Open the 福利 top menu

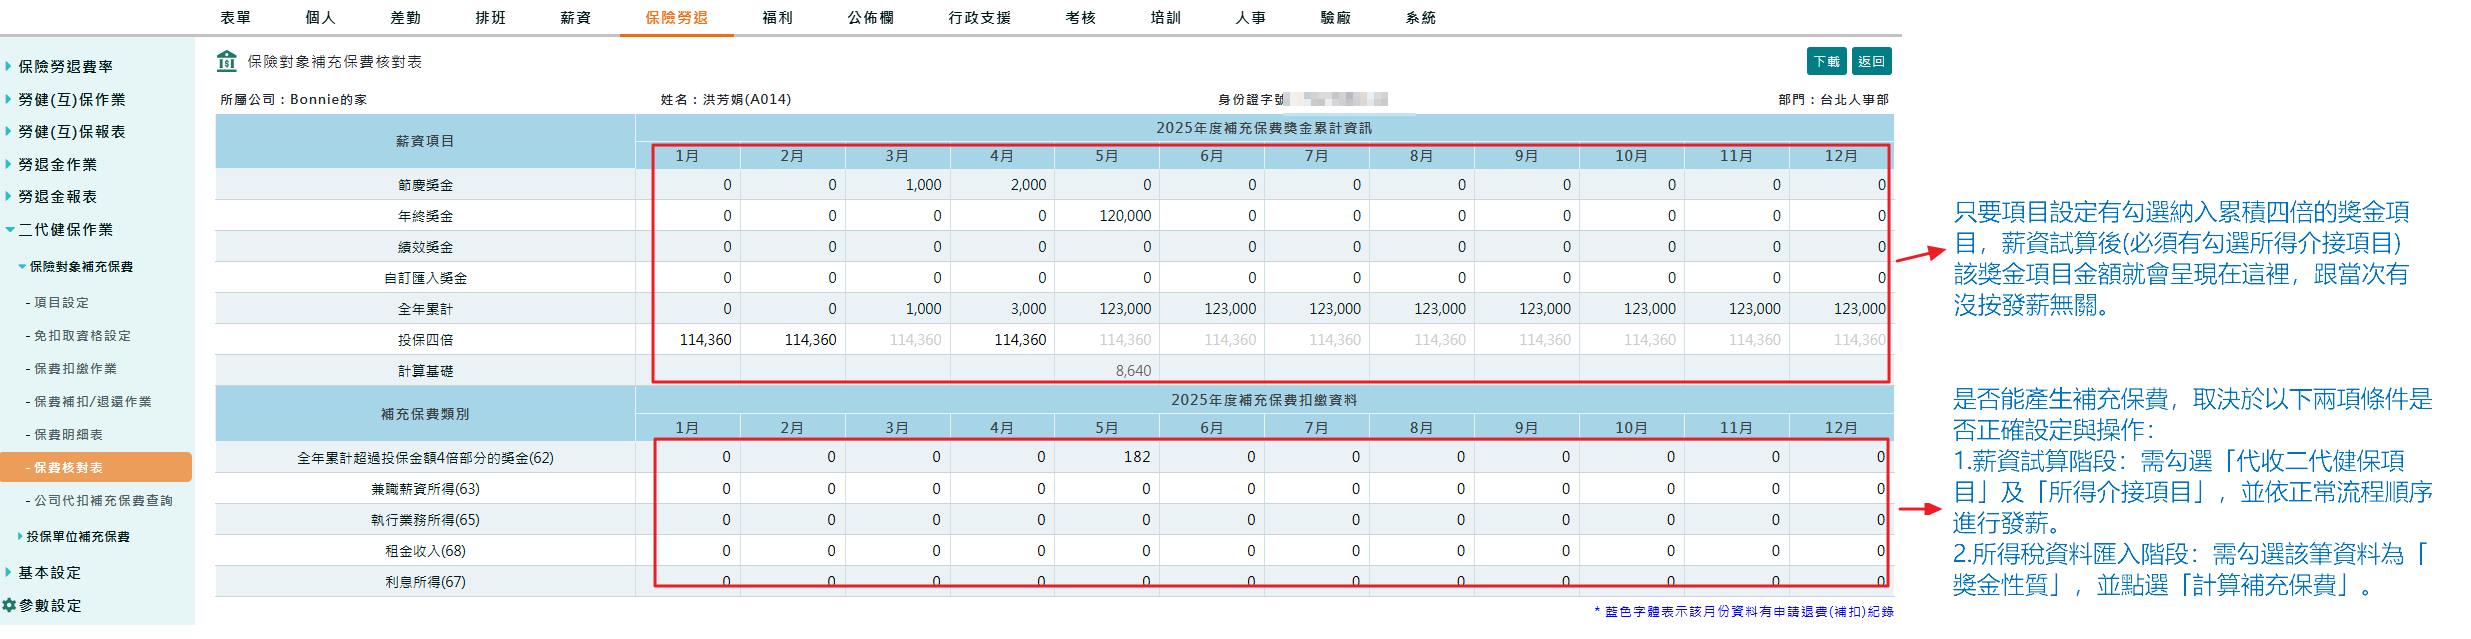[778, 17]
